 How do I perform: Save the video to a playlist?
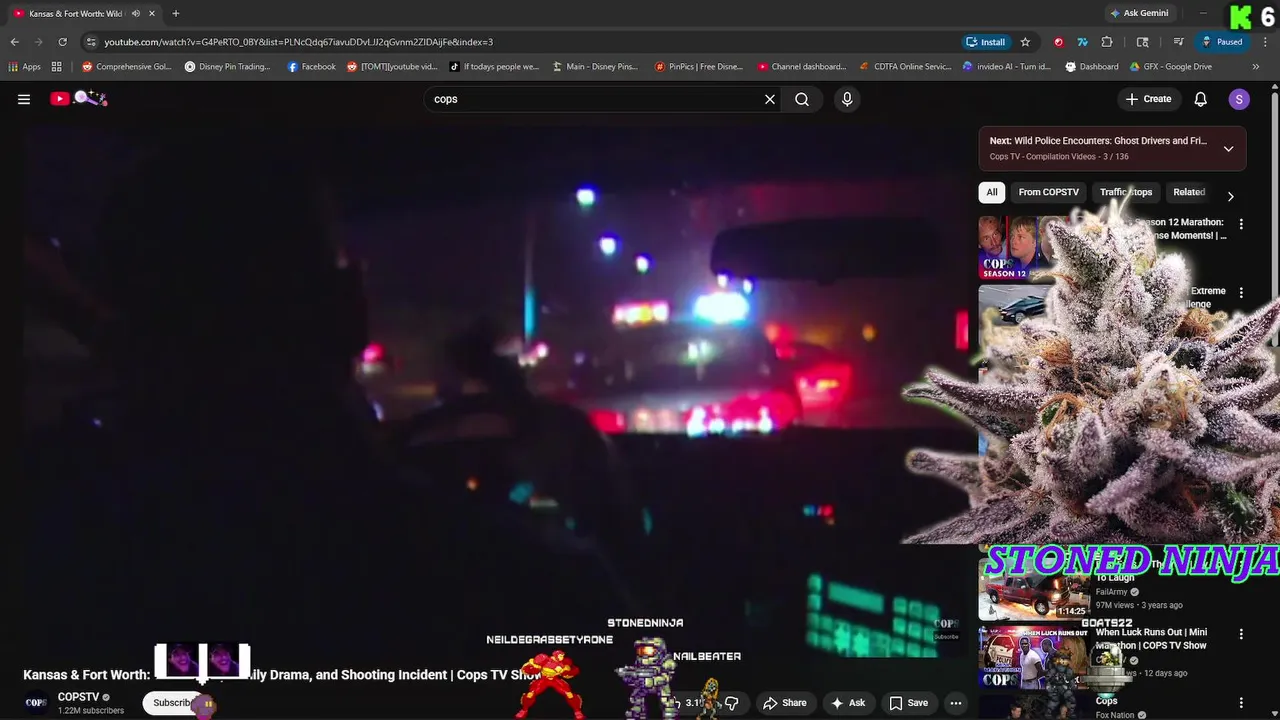(908, 703)
